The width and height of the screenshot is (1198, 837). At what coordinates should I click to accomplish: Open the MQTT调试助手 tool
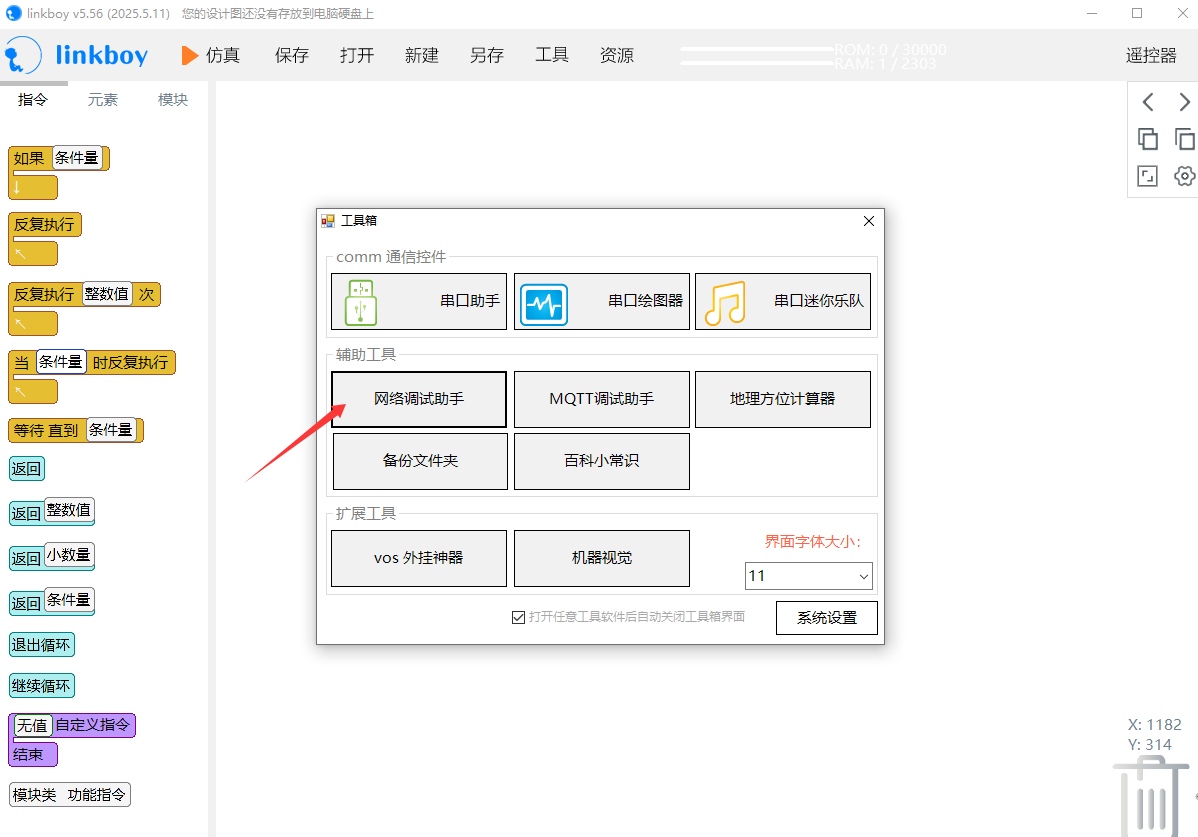[601, 399]
